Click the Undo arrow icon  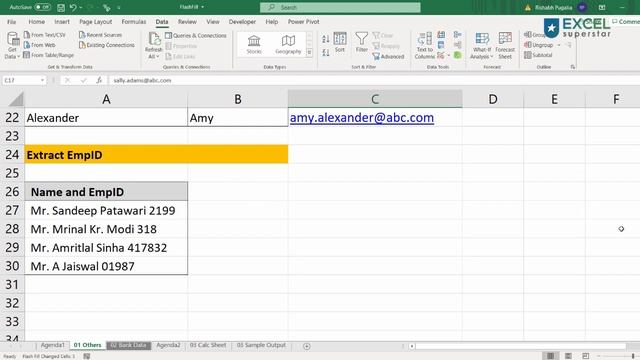click(73, 7)
